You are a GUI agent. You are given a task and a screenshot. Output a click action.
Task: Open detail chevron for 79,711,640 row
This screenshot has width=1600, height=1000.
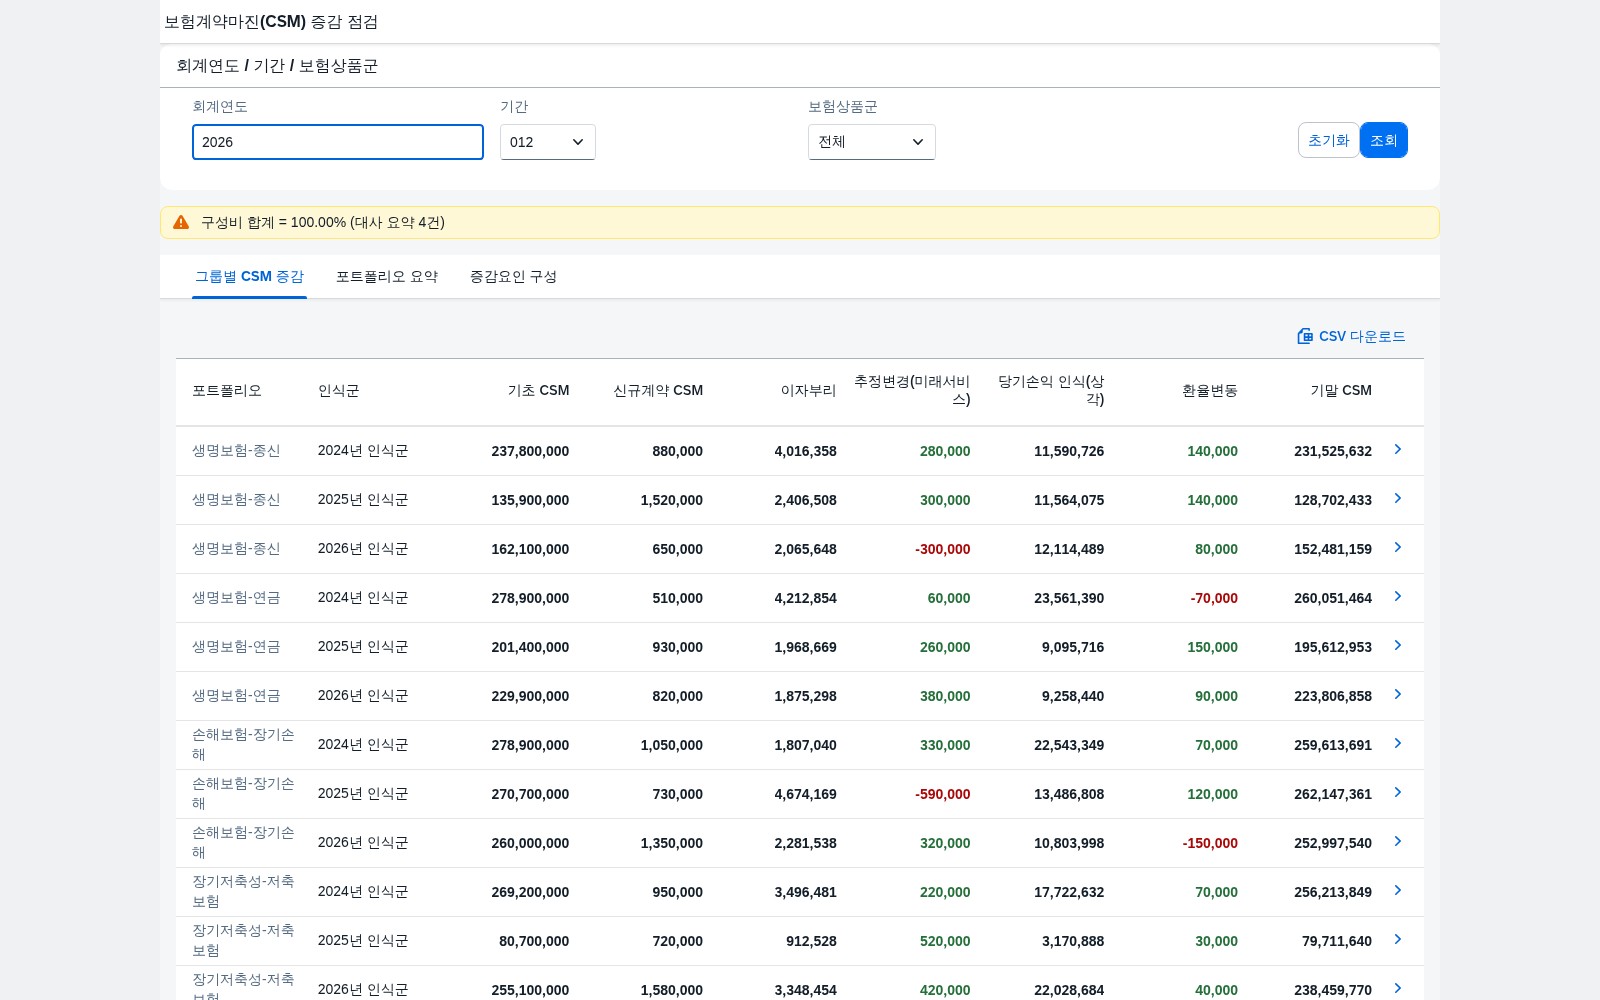[x=1398, y=940]
